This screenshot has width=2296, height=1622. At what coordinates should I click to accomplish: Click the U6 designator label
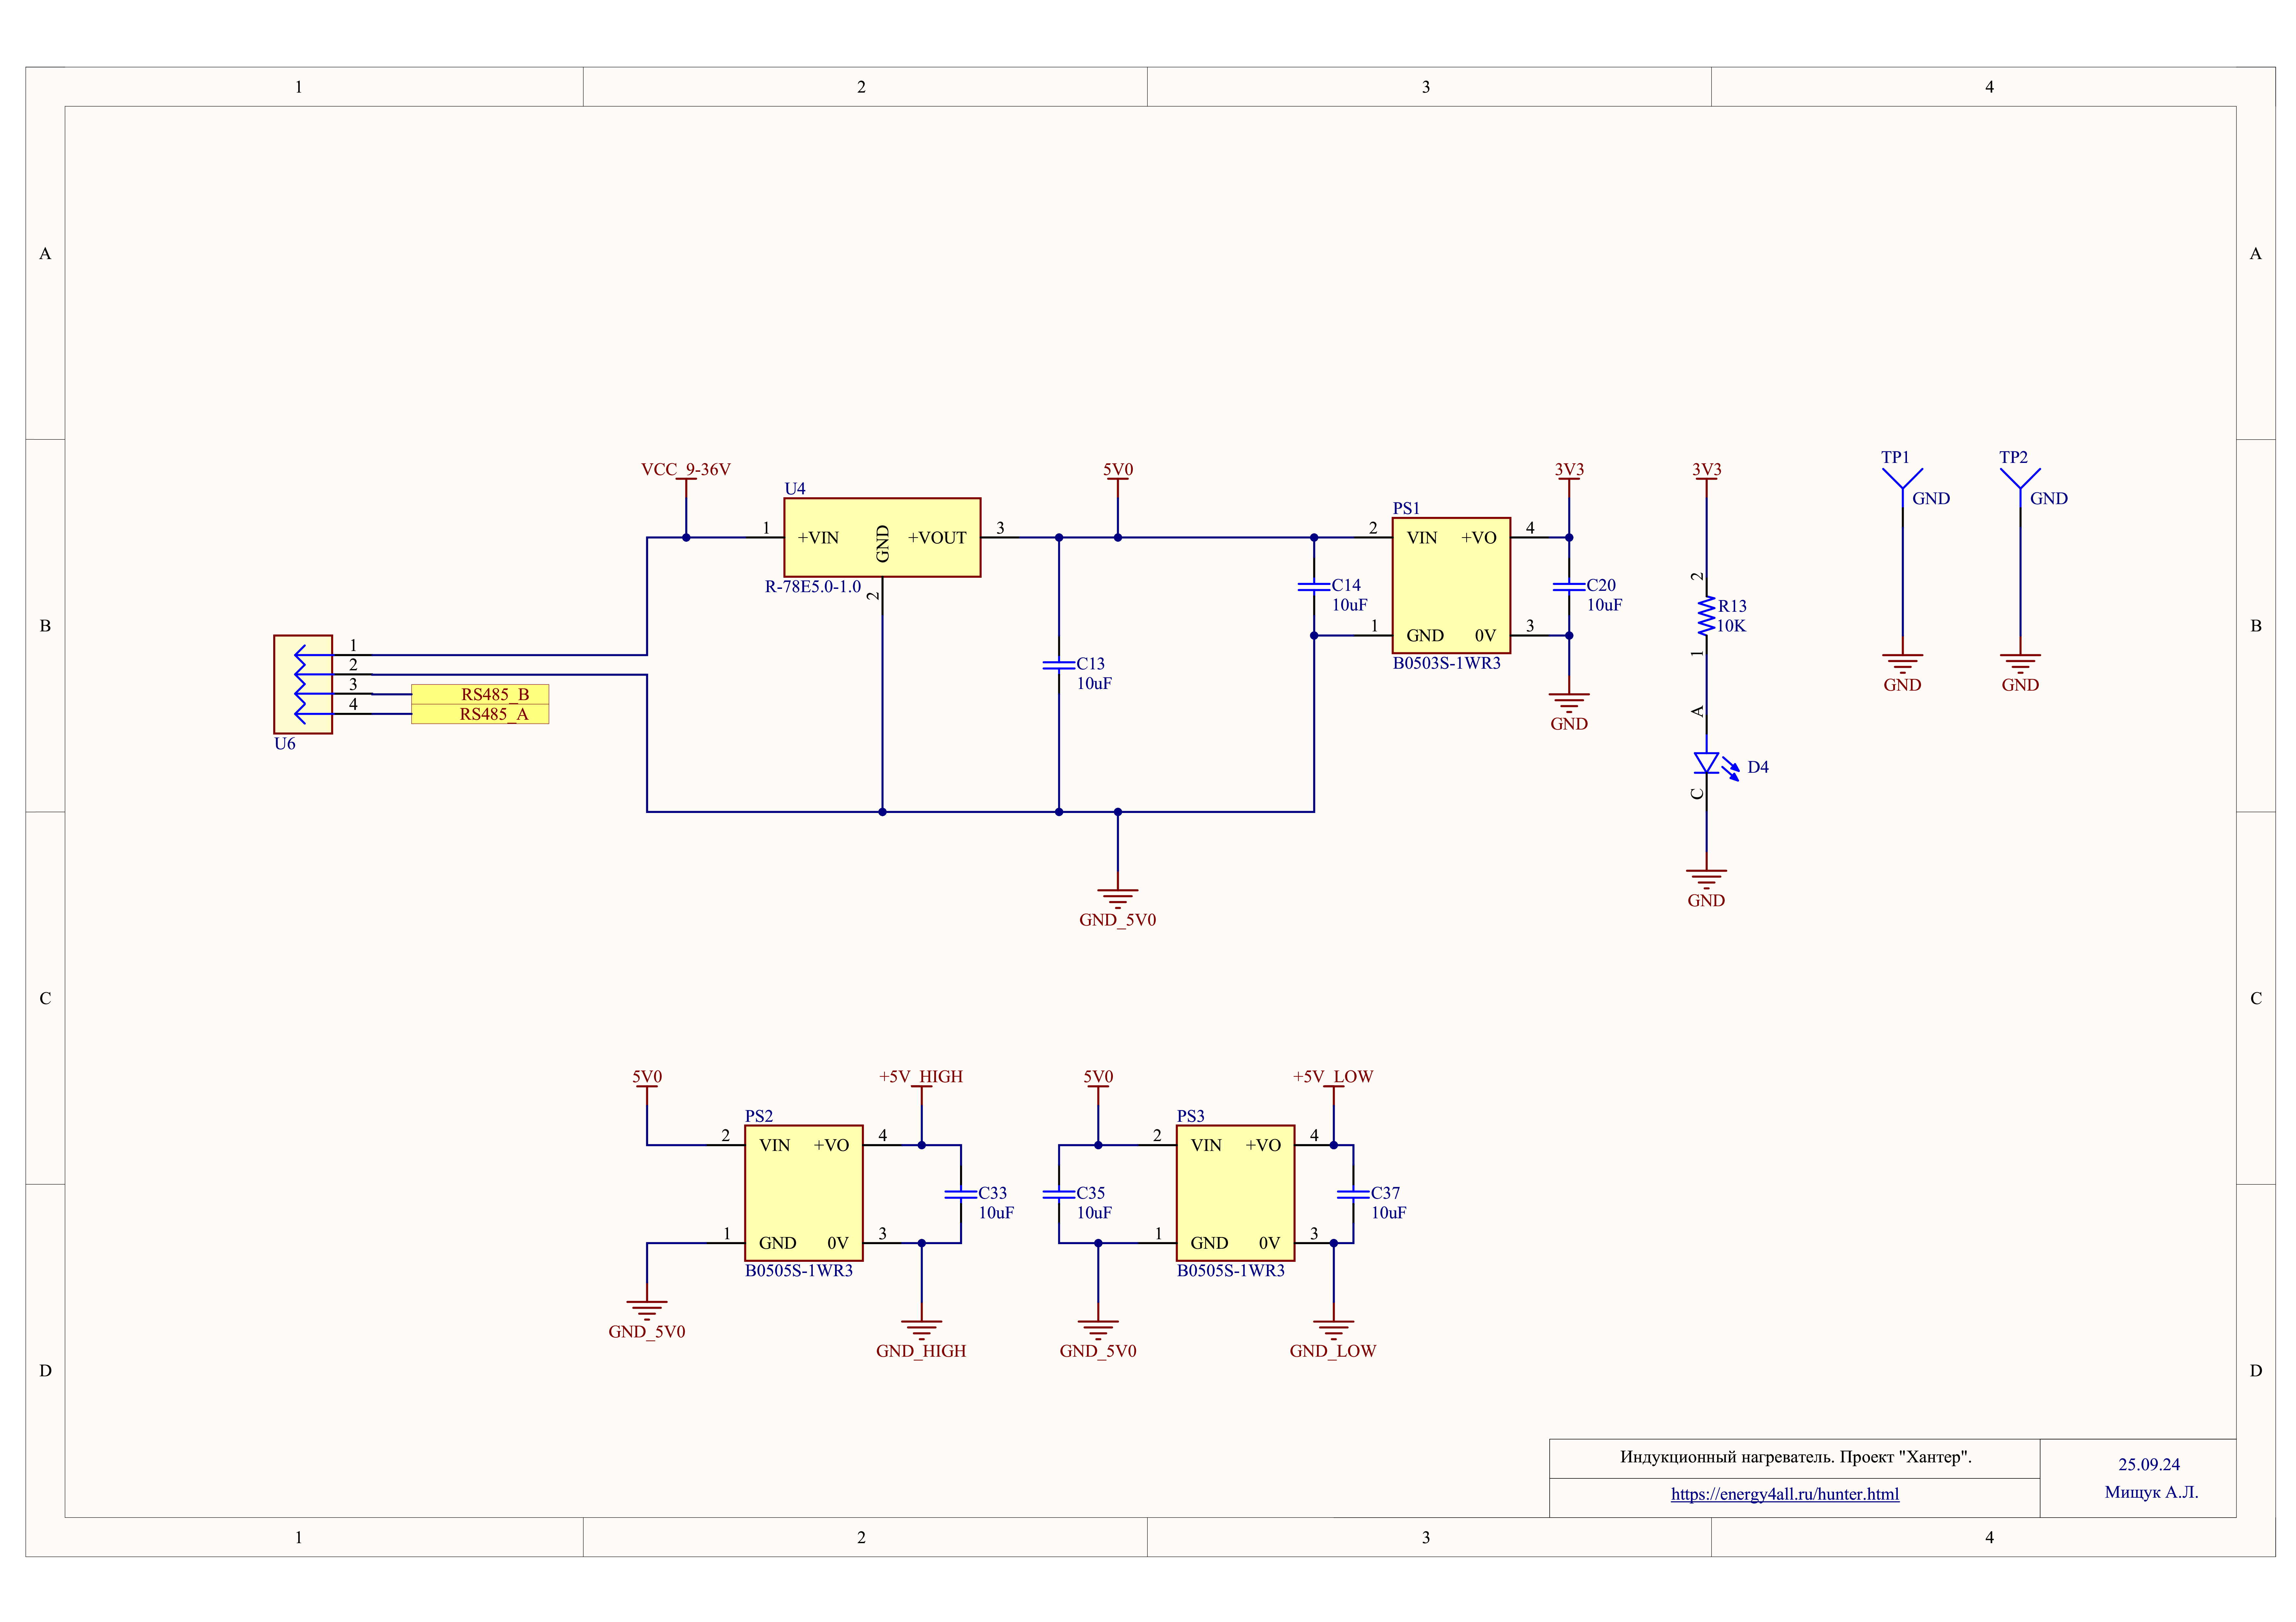285,744
